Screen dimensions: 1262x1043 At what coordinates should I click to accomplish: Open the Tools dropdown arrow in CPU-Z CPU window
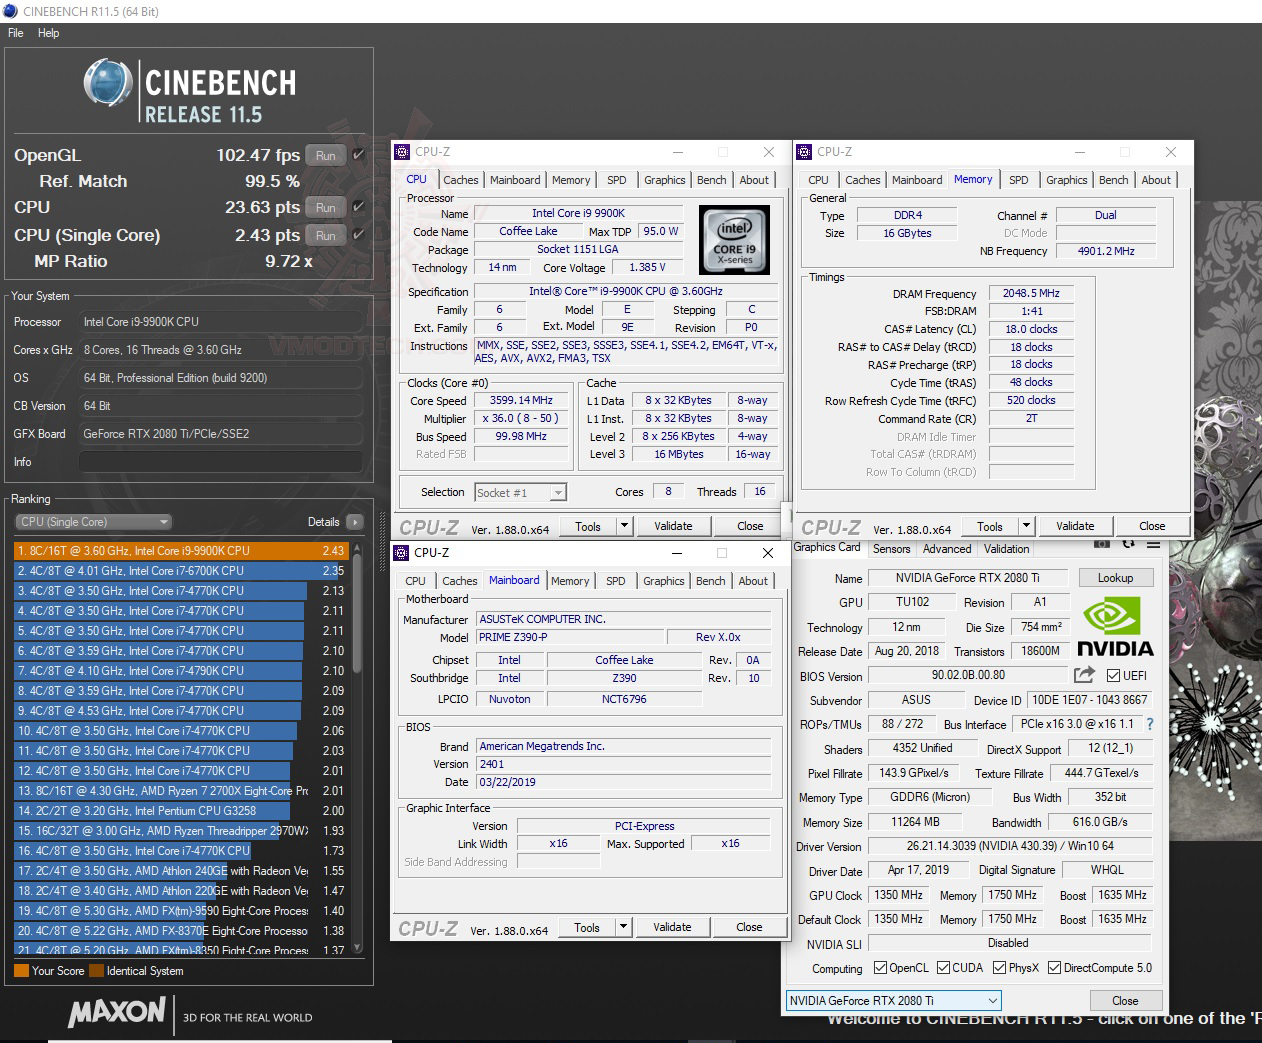624,526
